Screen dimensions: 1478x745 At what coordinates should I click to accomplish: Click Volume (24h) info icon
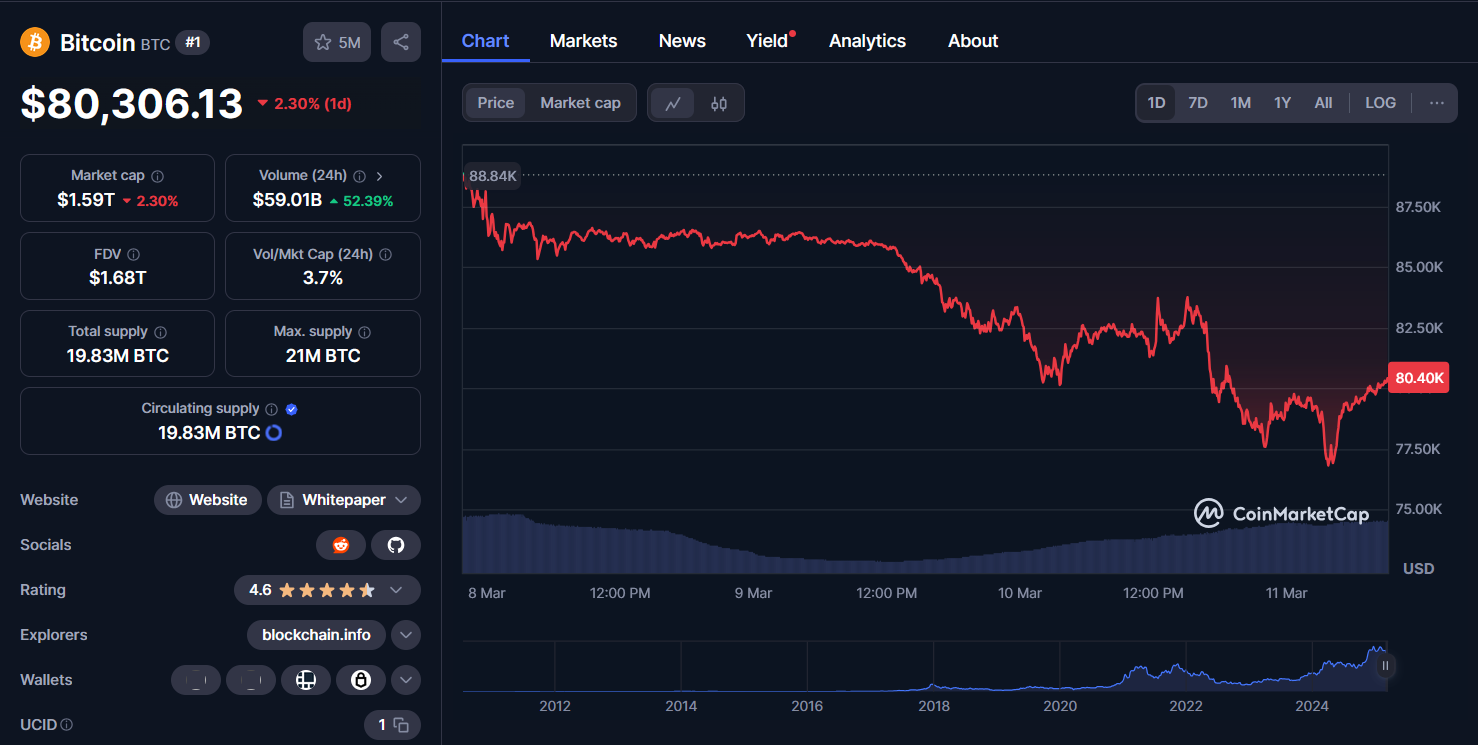tap(359, 176)
